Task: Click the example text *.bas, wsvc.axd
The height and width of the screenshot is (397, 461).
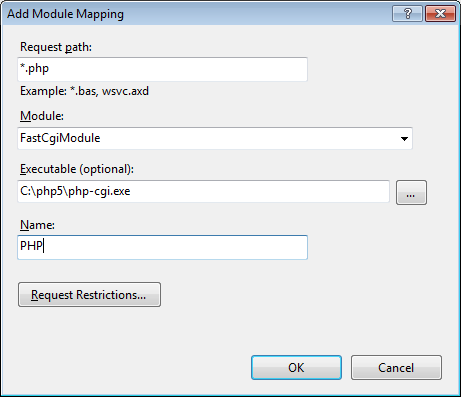Action: [109, 91]
